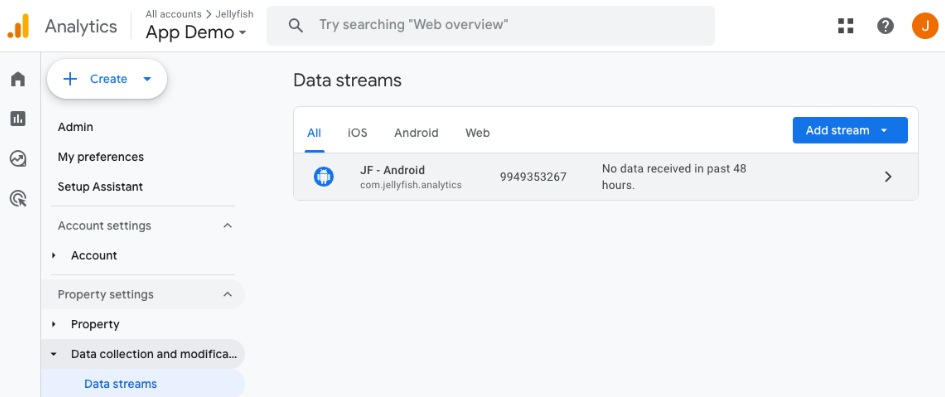Expand the Property tree item
The height and width of the screenshot is (397, 945).
[x=54, y=324]
